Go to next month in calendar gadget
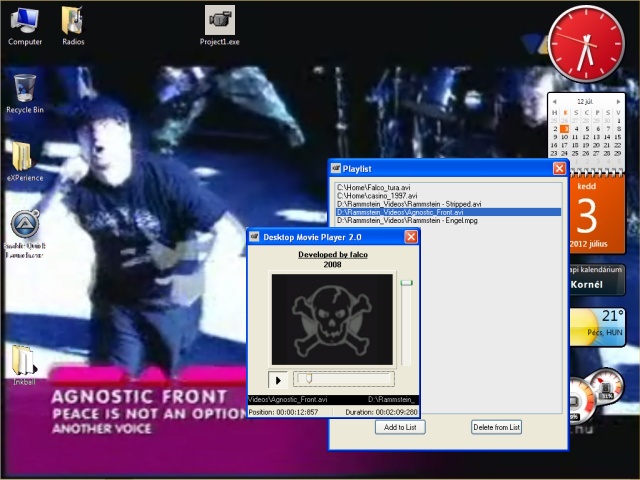This screenshot has height=480, width=640. pos(618,101)
